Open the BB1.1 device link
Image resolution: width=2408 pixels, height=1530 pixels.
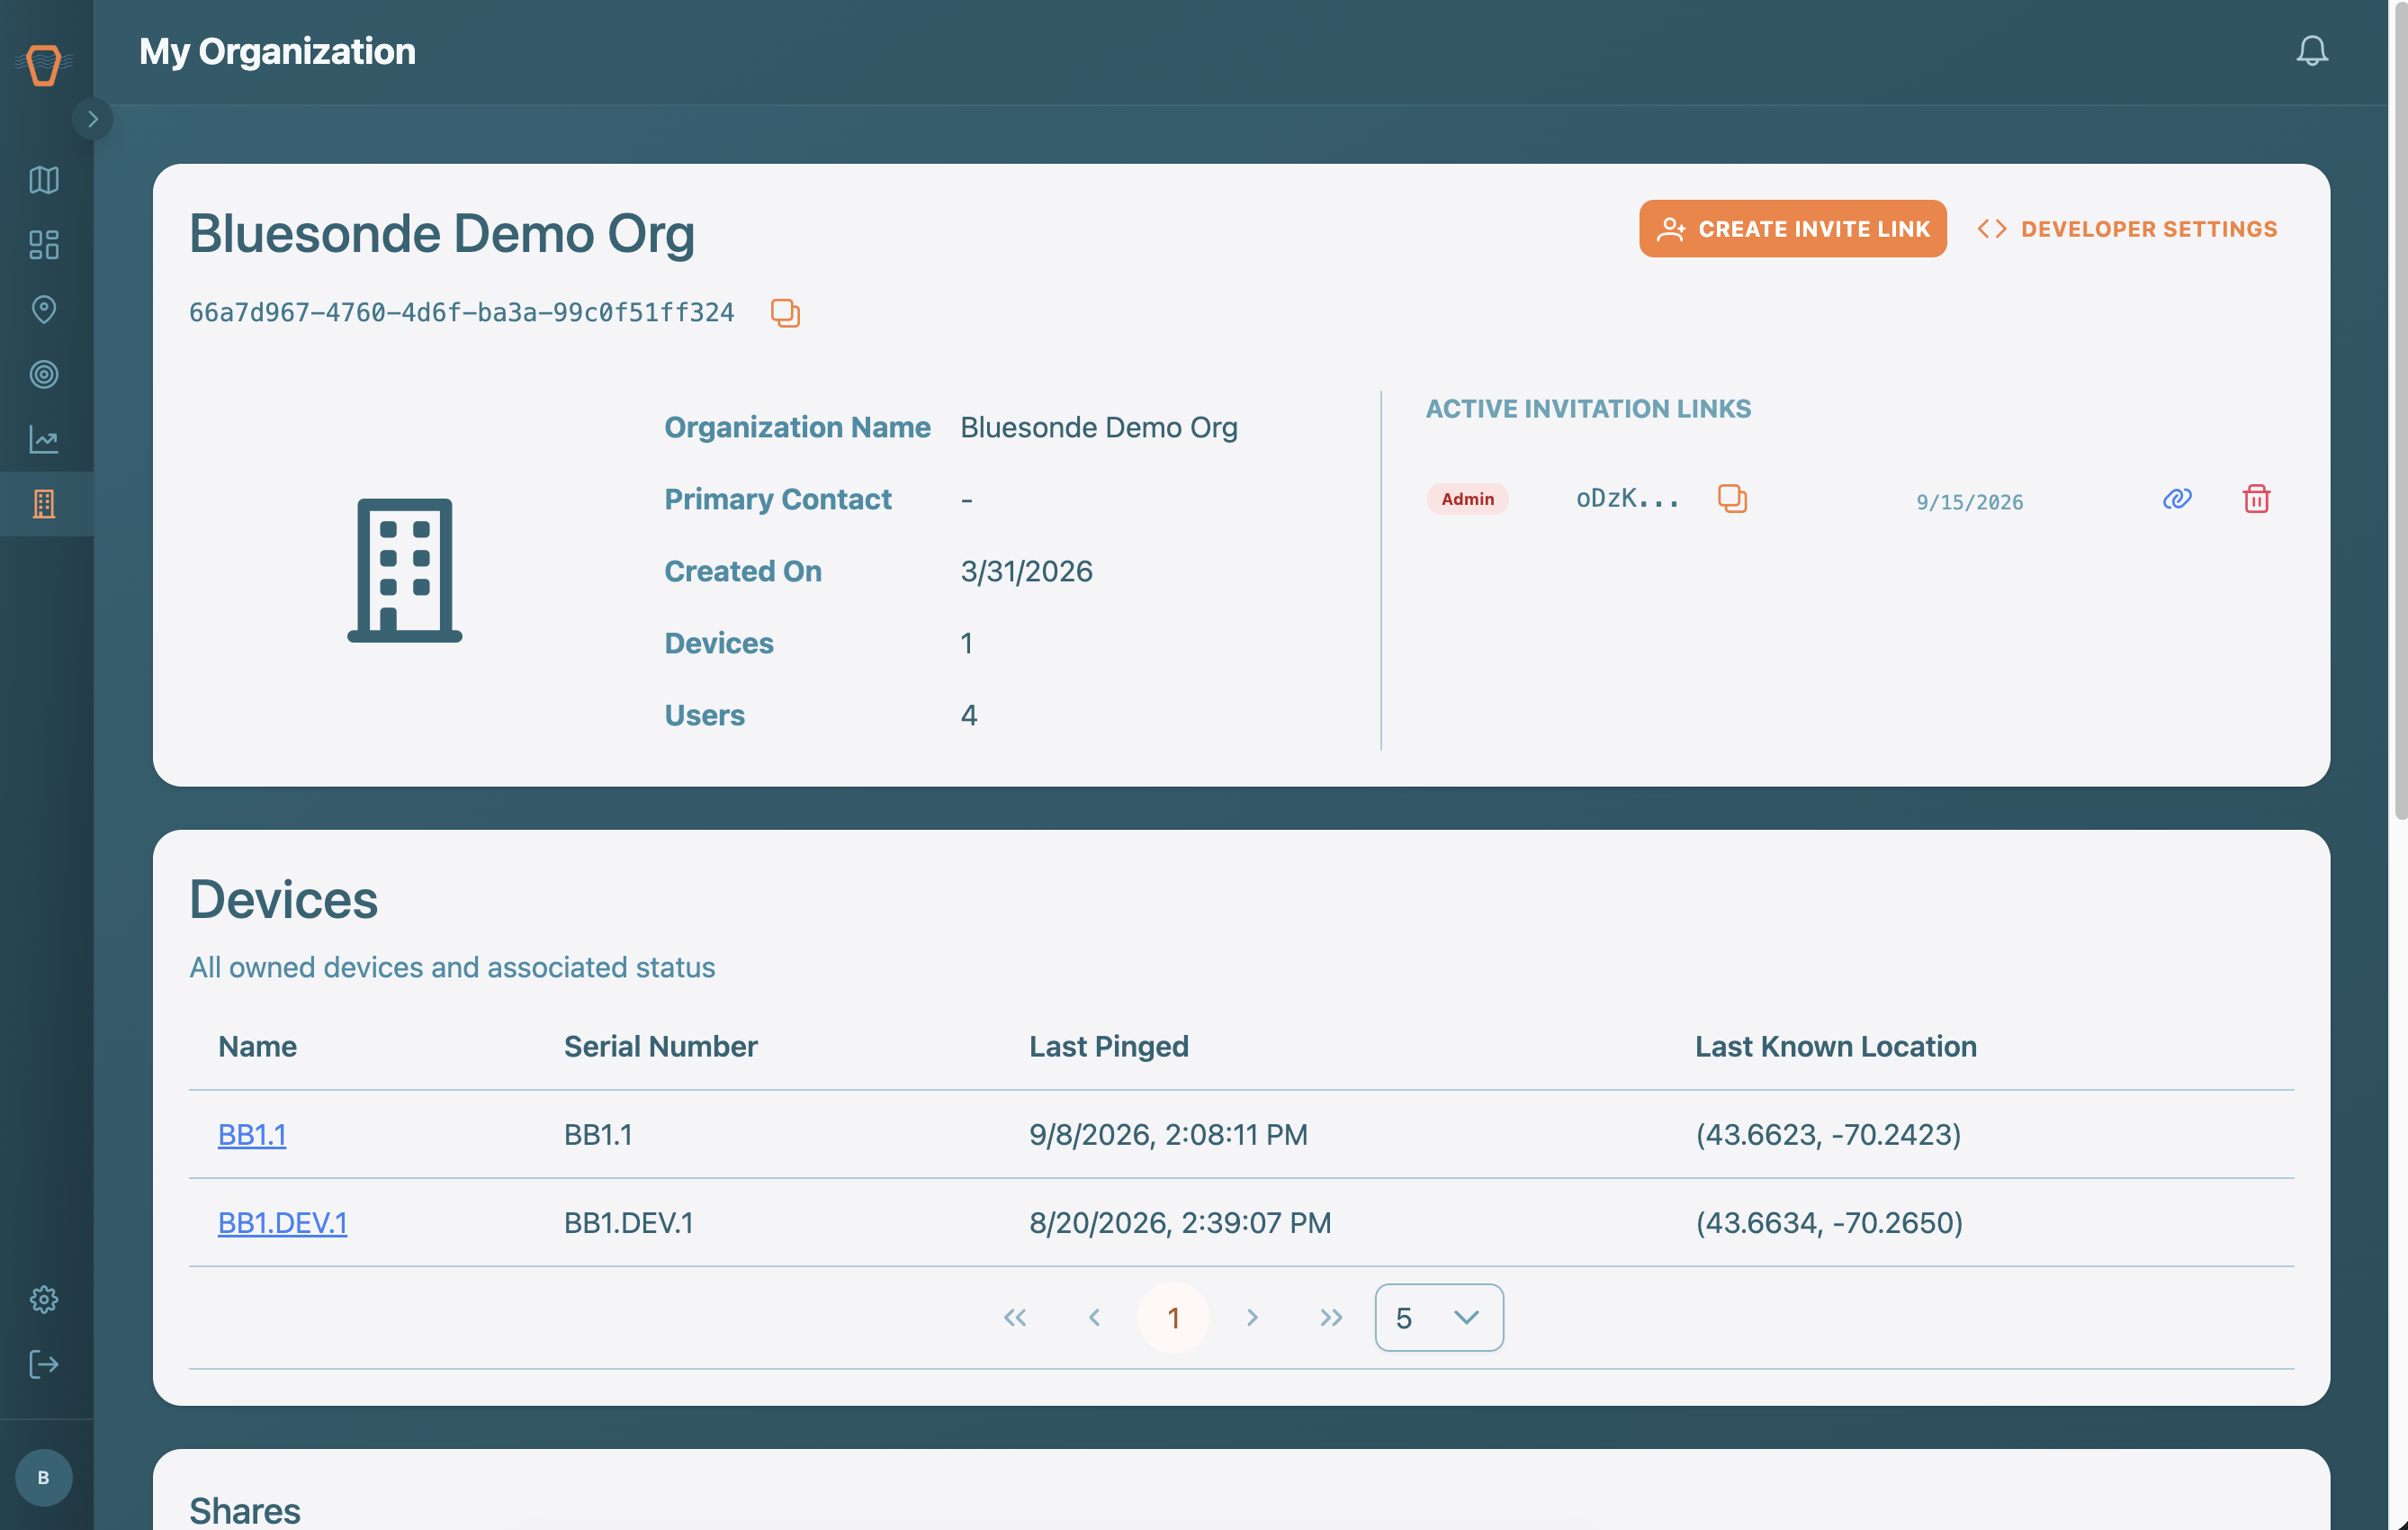(252, 1134)
